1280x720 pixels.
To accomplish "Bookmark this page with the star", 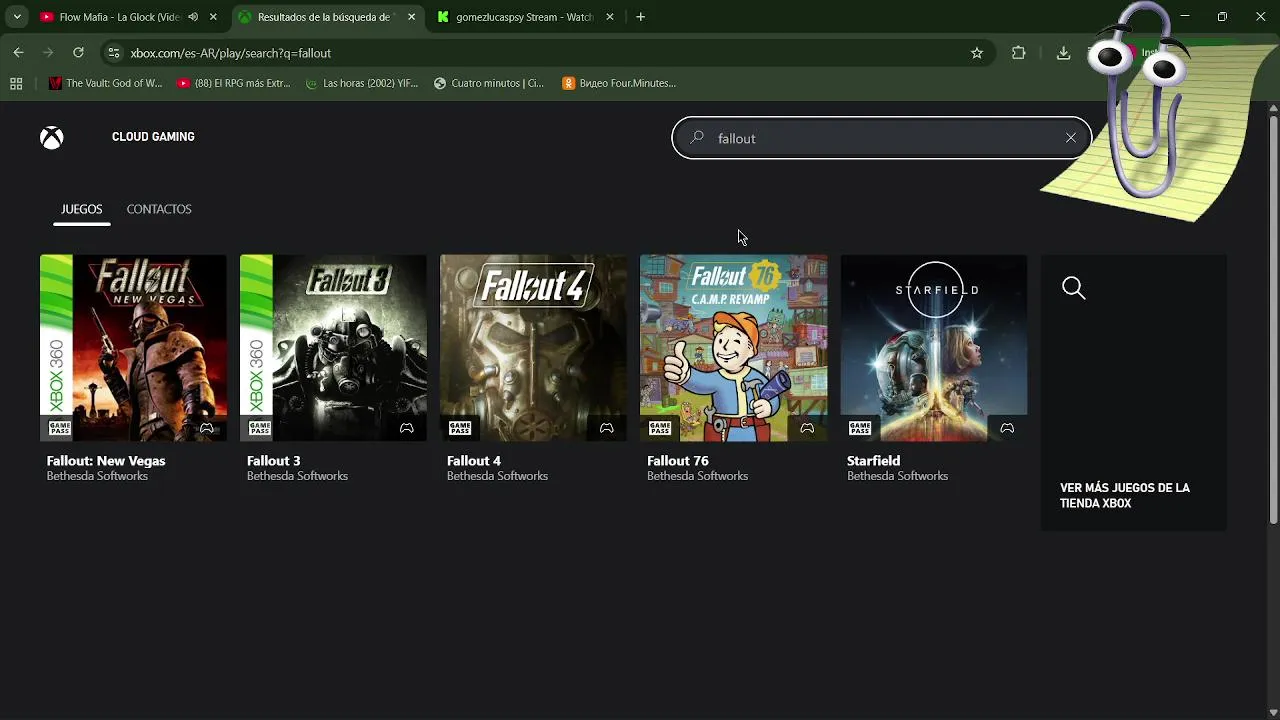I will point(977,53).
